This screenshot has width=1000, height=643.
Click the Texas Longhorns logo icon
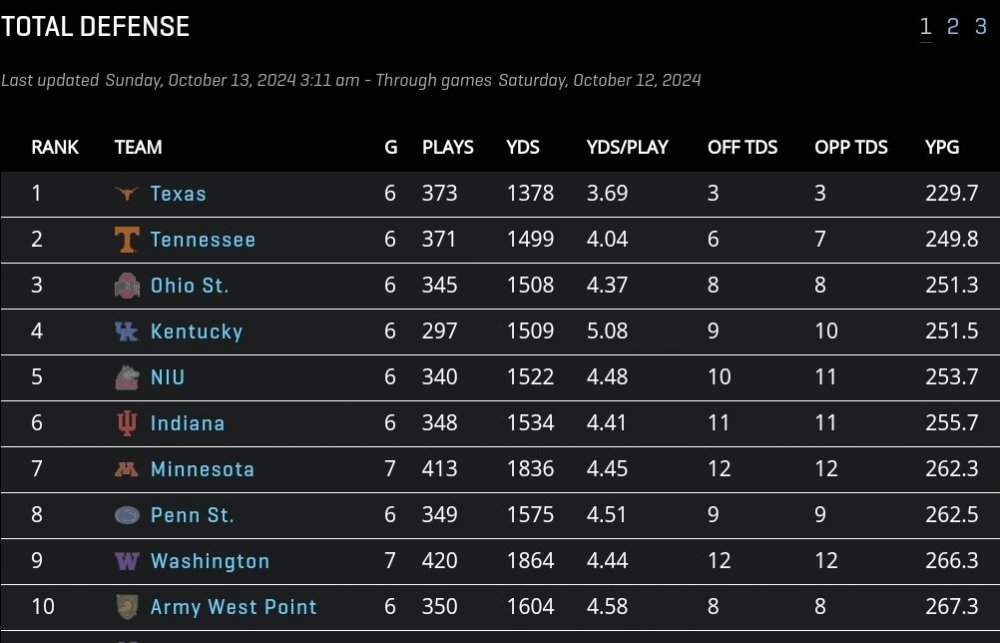[x=127, y=194]
